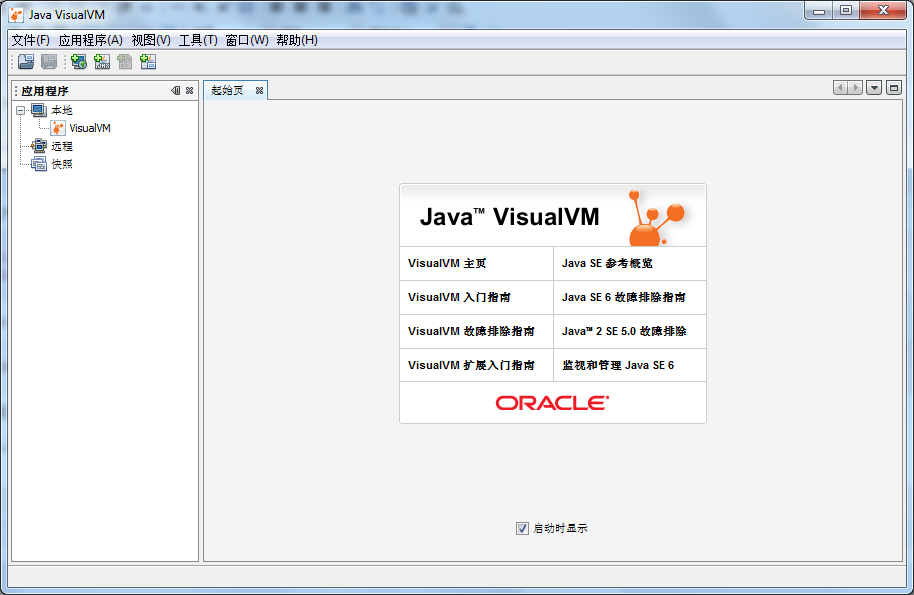Select the 快照 node in tree

pyautogui.click(x=61, y=164)
